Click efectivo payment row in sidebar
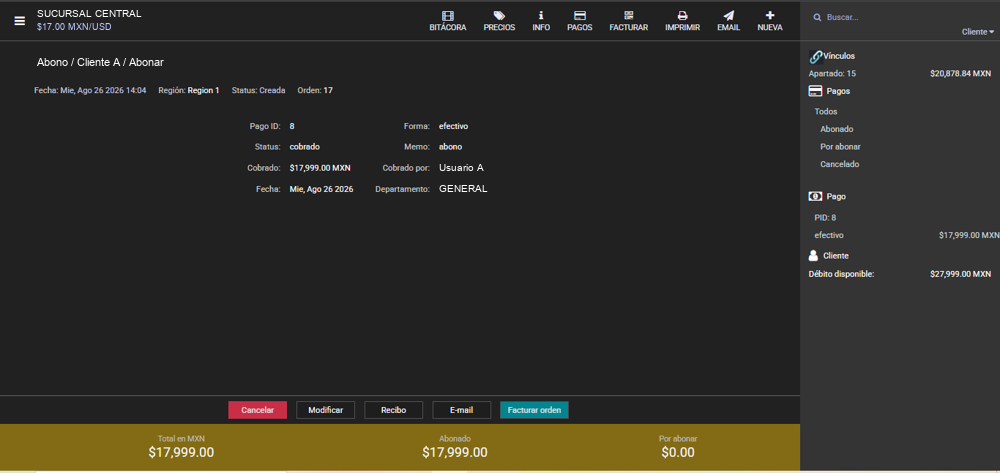Screen dimensions: 1000x473 click(907, 235)
